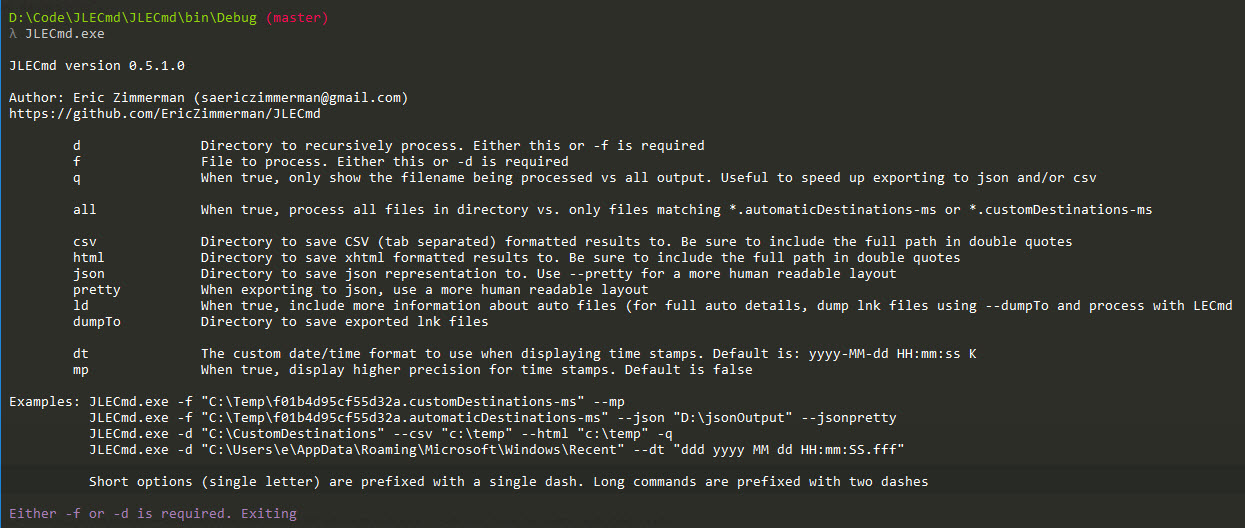Click the 'json' option name
Viewport: 1245px width, 528px height.
(x=88, y=274)
